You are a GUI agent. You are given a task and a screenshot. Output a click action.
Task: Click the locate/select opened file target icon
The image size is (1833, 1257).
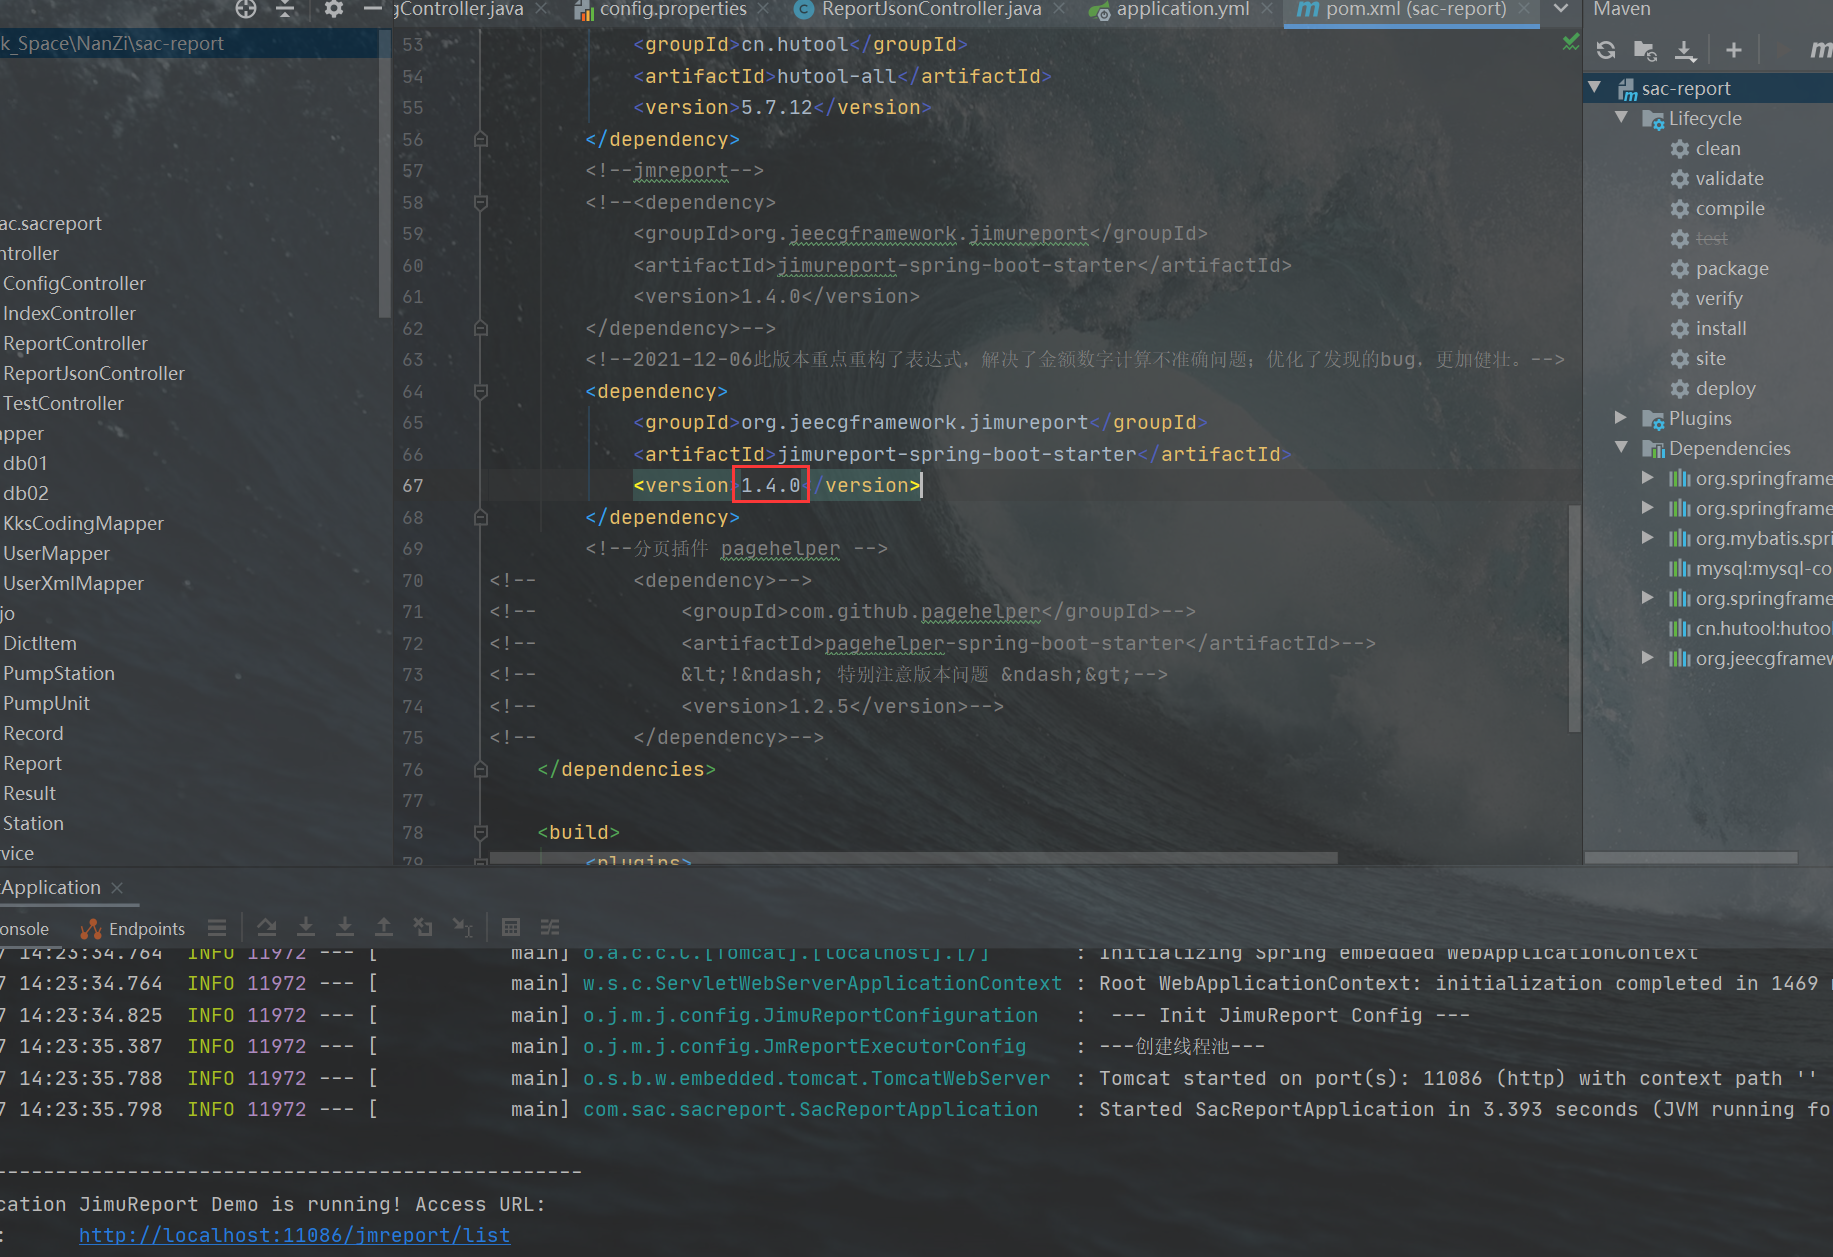(x=246, y=9)
